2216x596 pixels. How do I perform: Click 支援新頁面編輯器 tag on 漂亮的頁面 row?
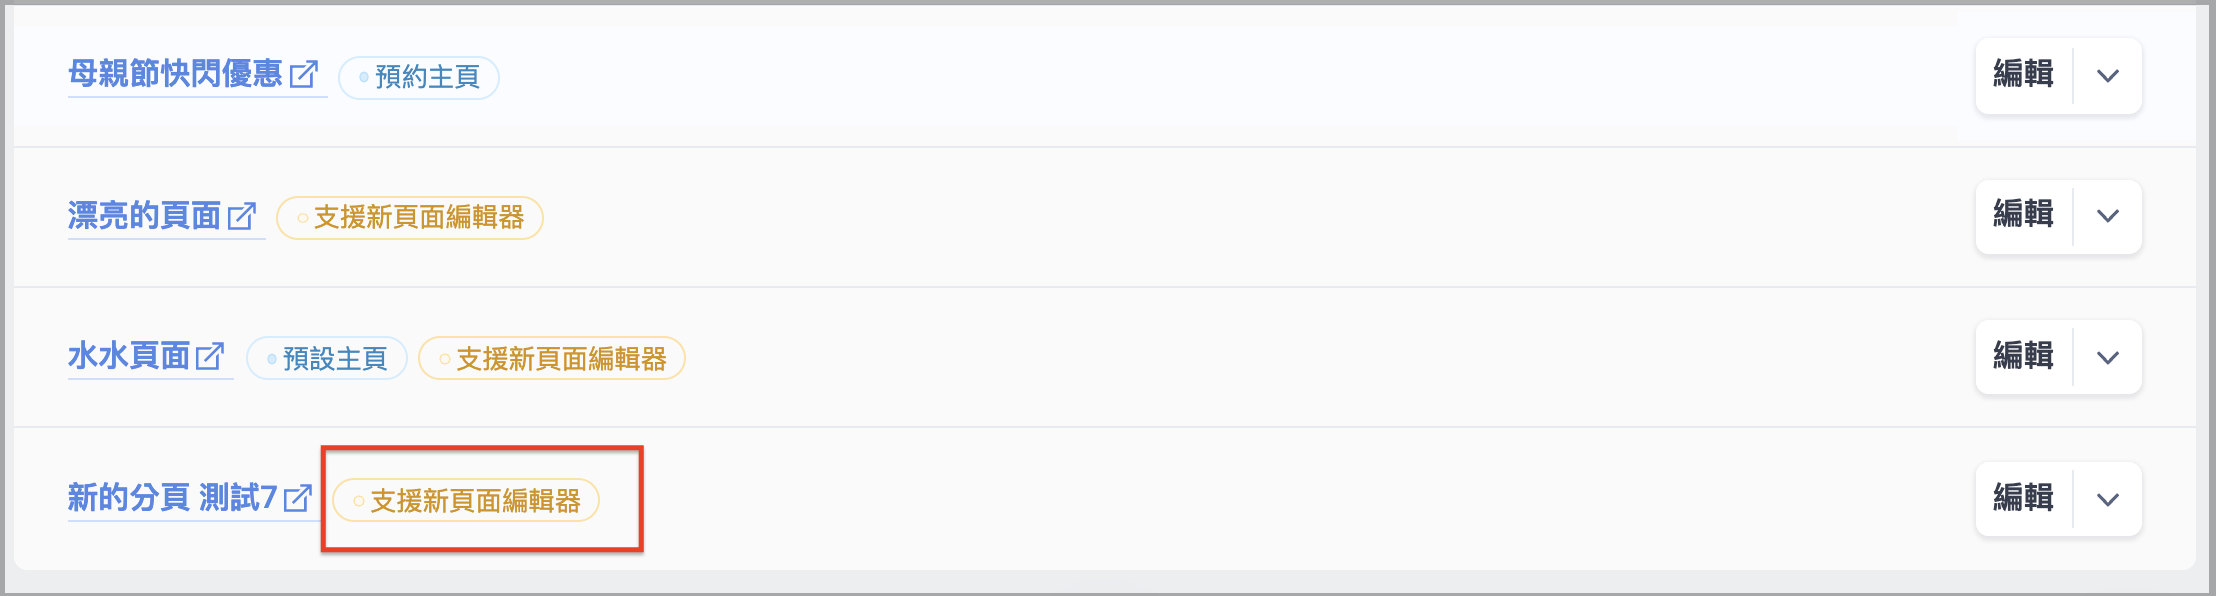(410, 218)
